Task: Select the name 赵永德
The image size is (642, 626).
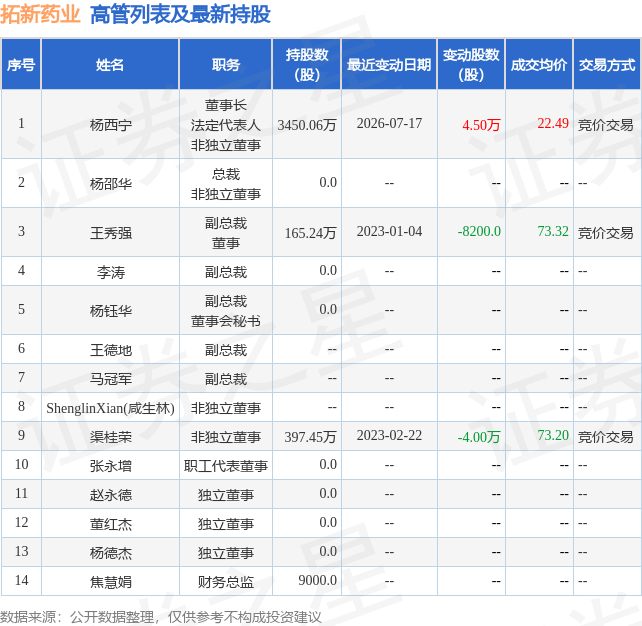Action: coord(111,495)
